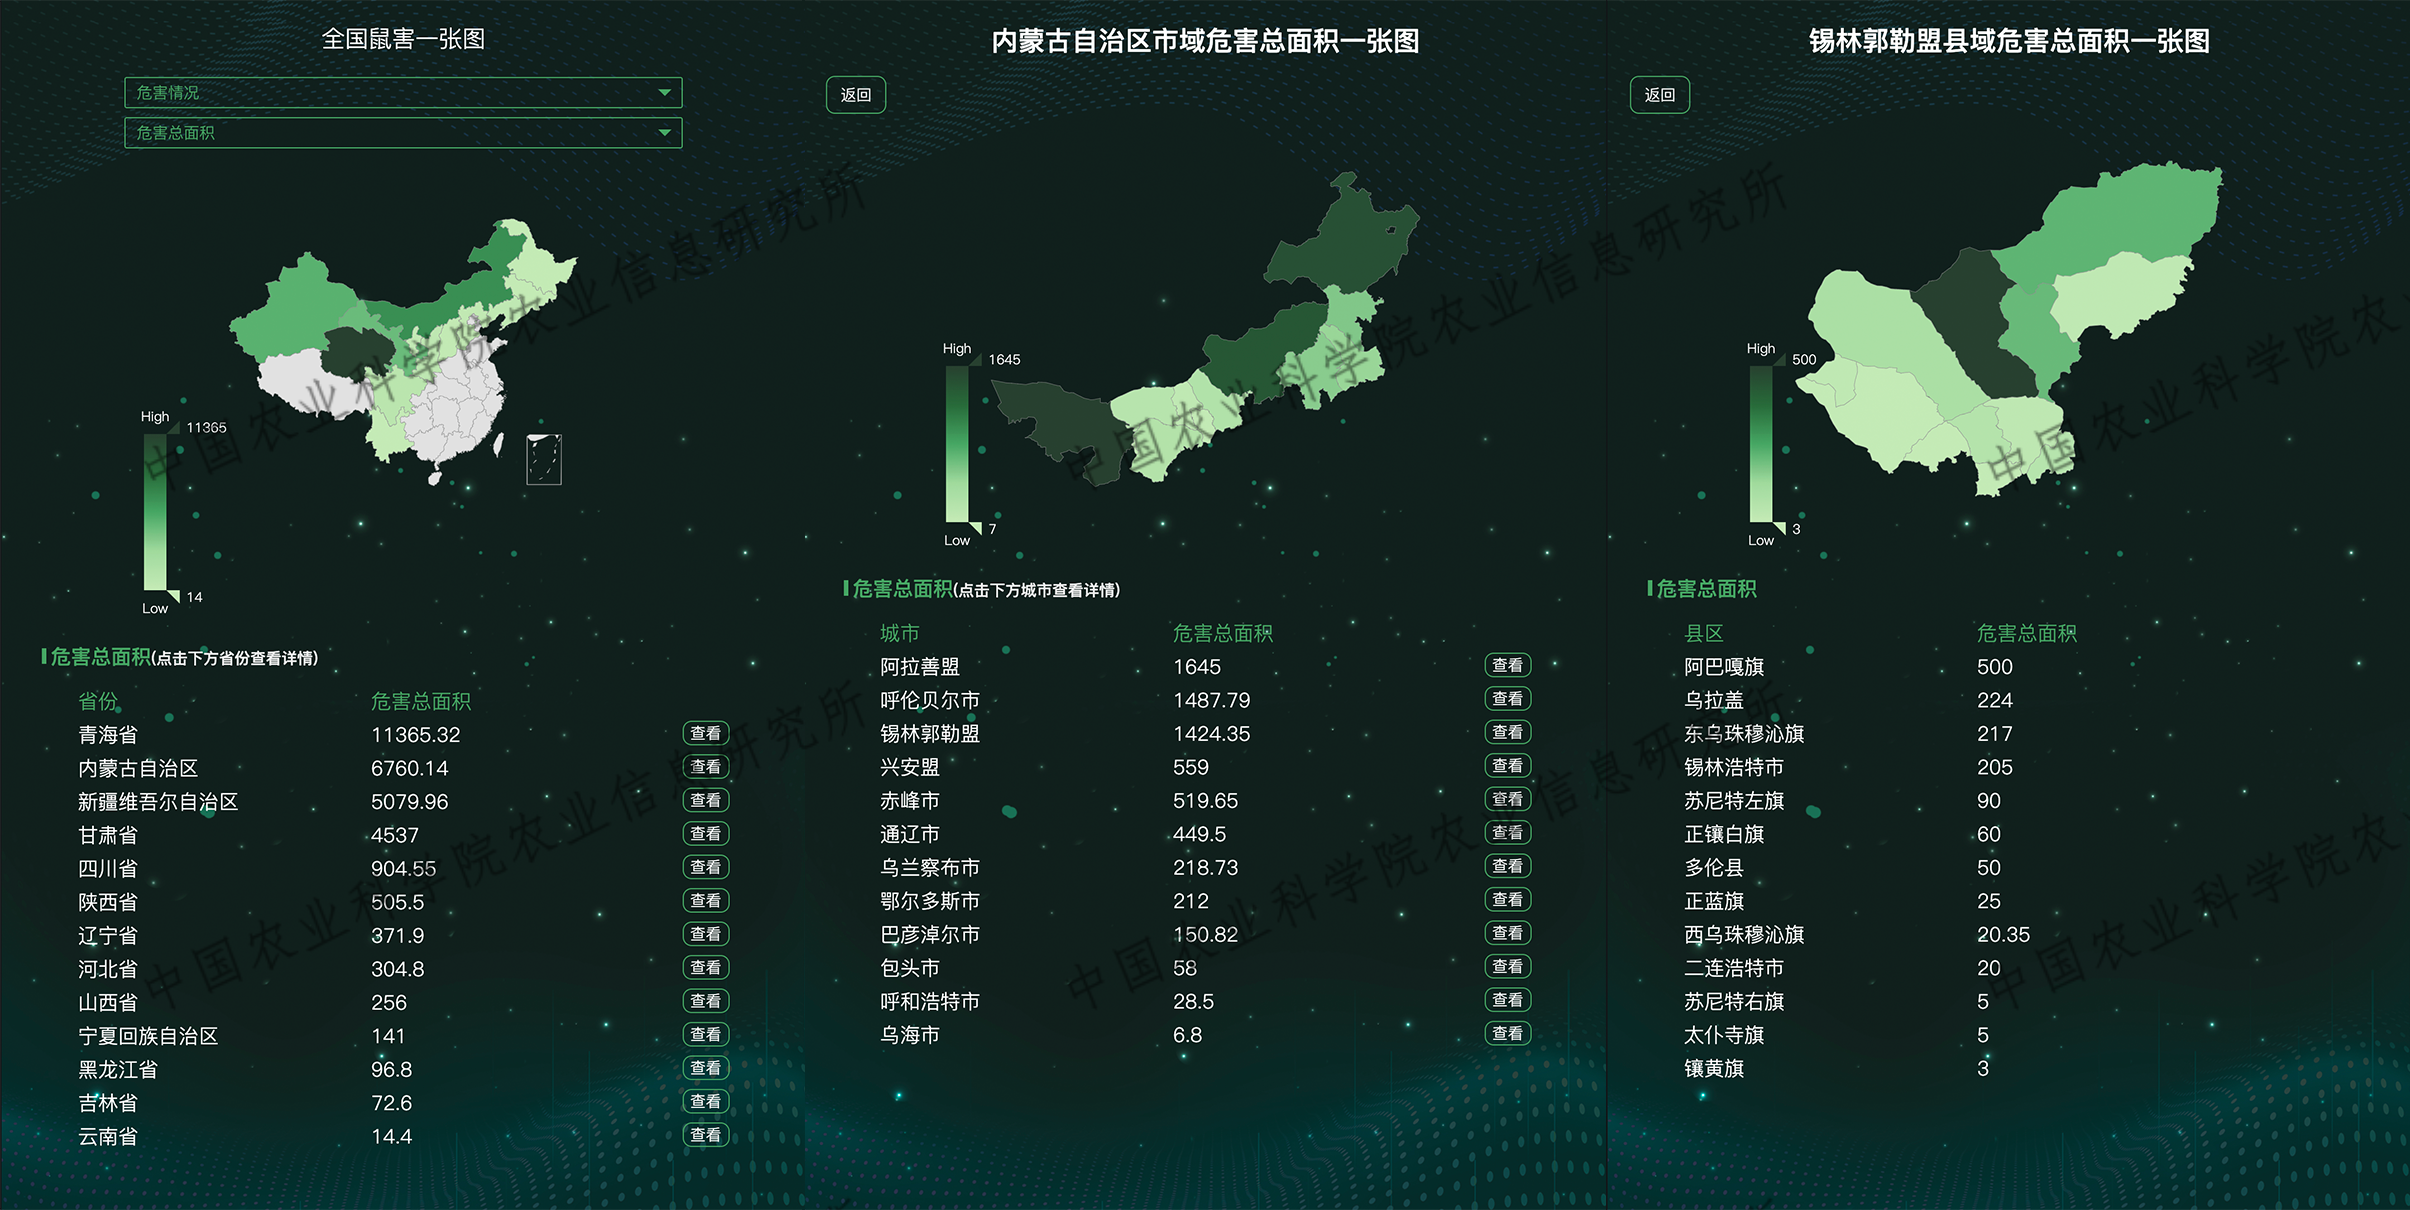The image size is (2410, 1210).
Task: Click 返回 on the 锡林郭勒盟 map panel
Action: 1659,95
